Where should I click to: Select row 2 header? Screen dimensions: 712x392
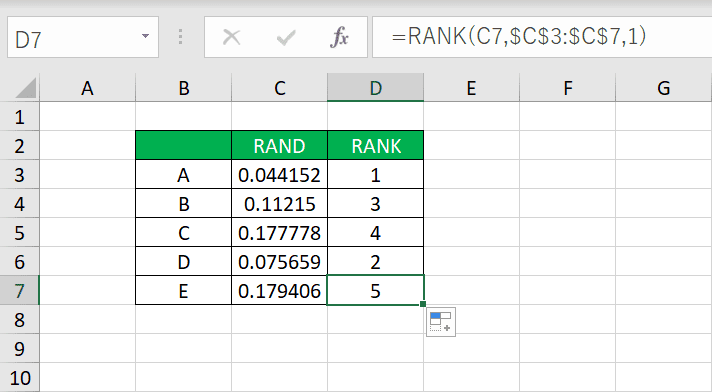pos(20,146)
